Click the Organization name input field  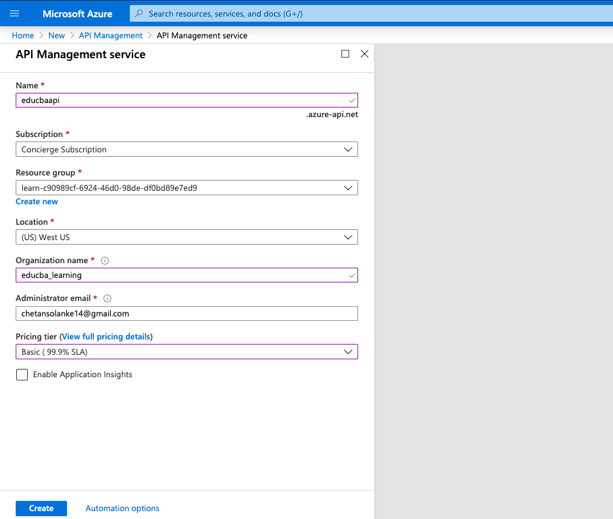[186, 275]
